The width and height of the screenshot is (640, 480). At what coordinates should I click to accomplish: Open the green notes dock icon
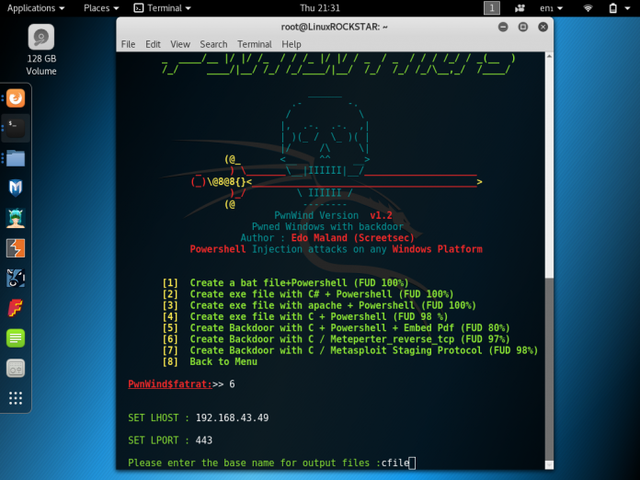tap(16, 338)
